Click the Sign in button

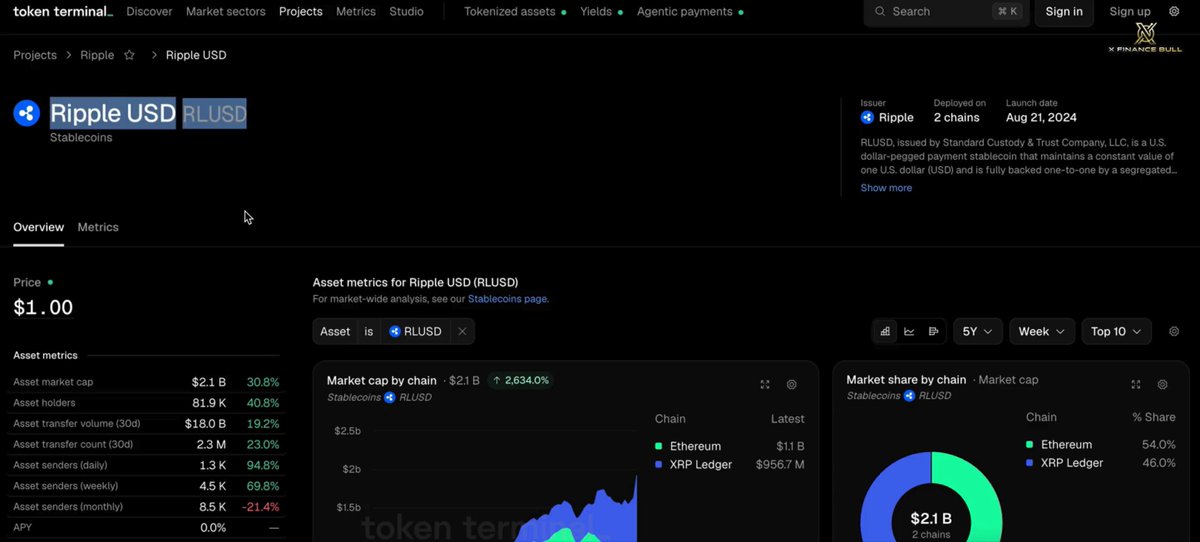(1064, 11)
